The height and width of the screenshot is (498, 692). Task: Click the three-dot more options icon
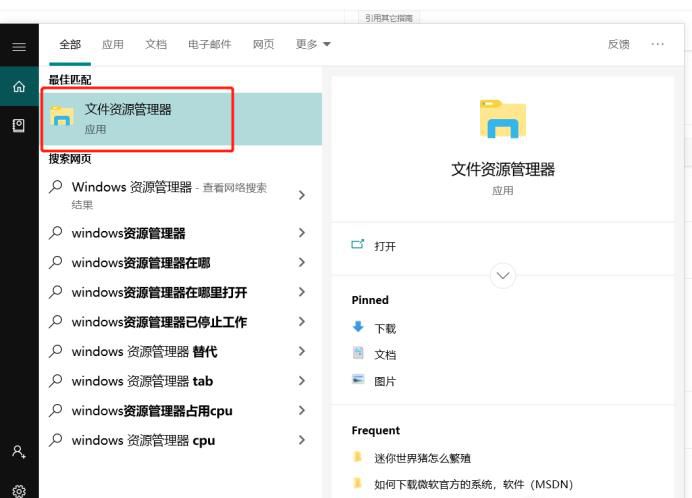pyautogui.click(x=657, y=44)
